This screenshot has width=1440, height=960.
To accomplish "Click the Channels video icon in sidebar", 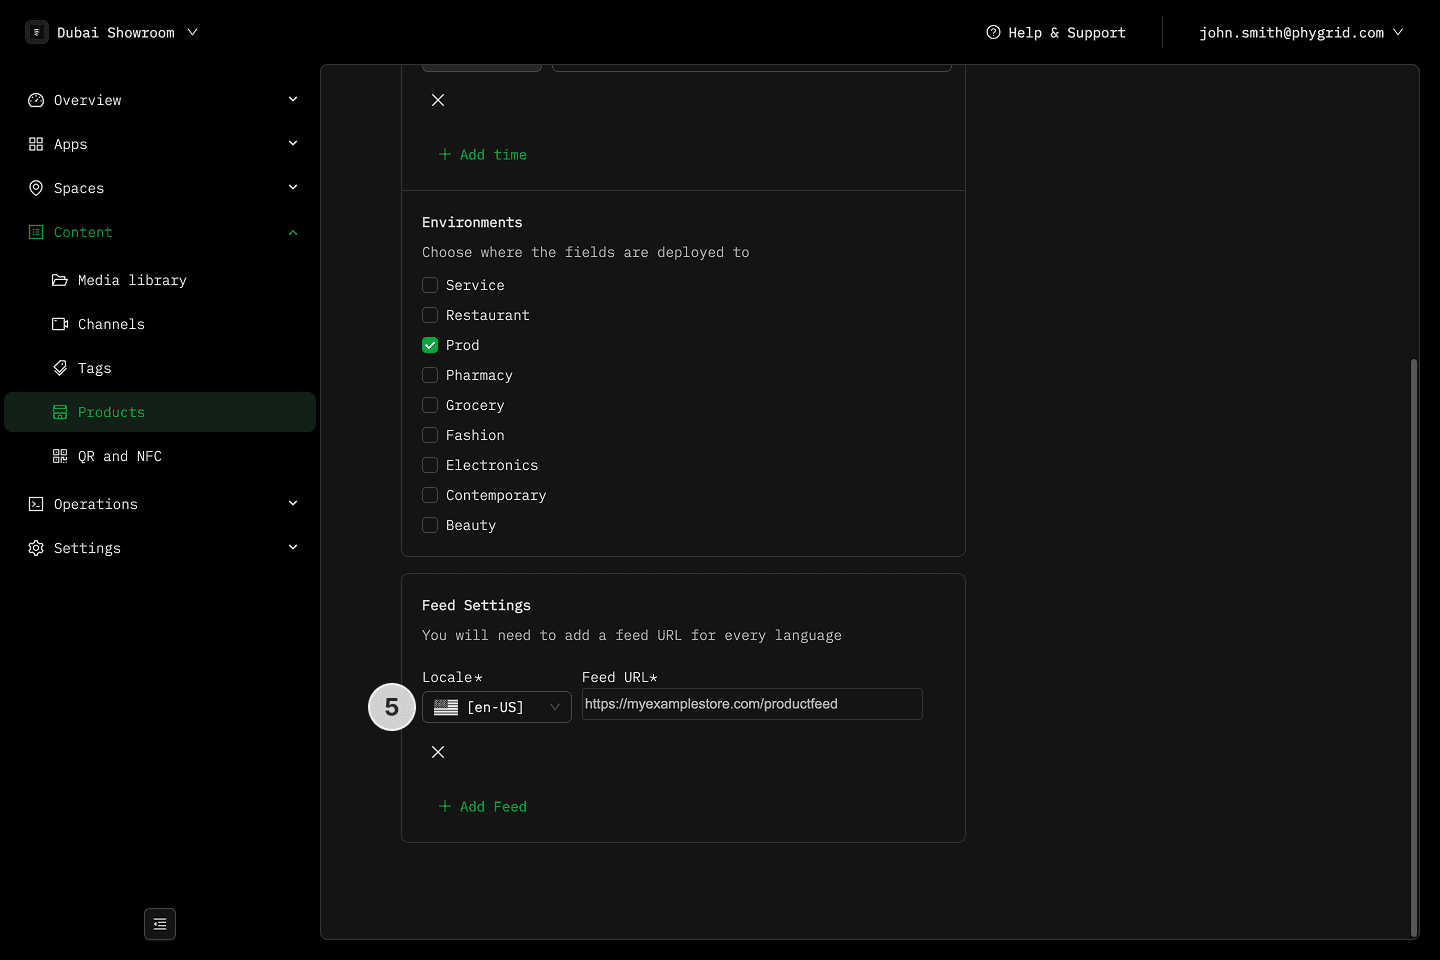I will pyautogui.click(x=60, y=324).
